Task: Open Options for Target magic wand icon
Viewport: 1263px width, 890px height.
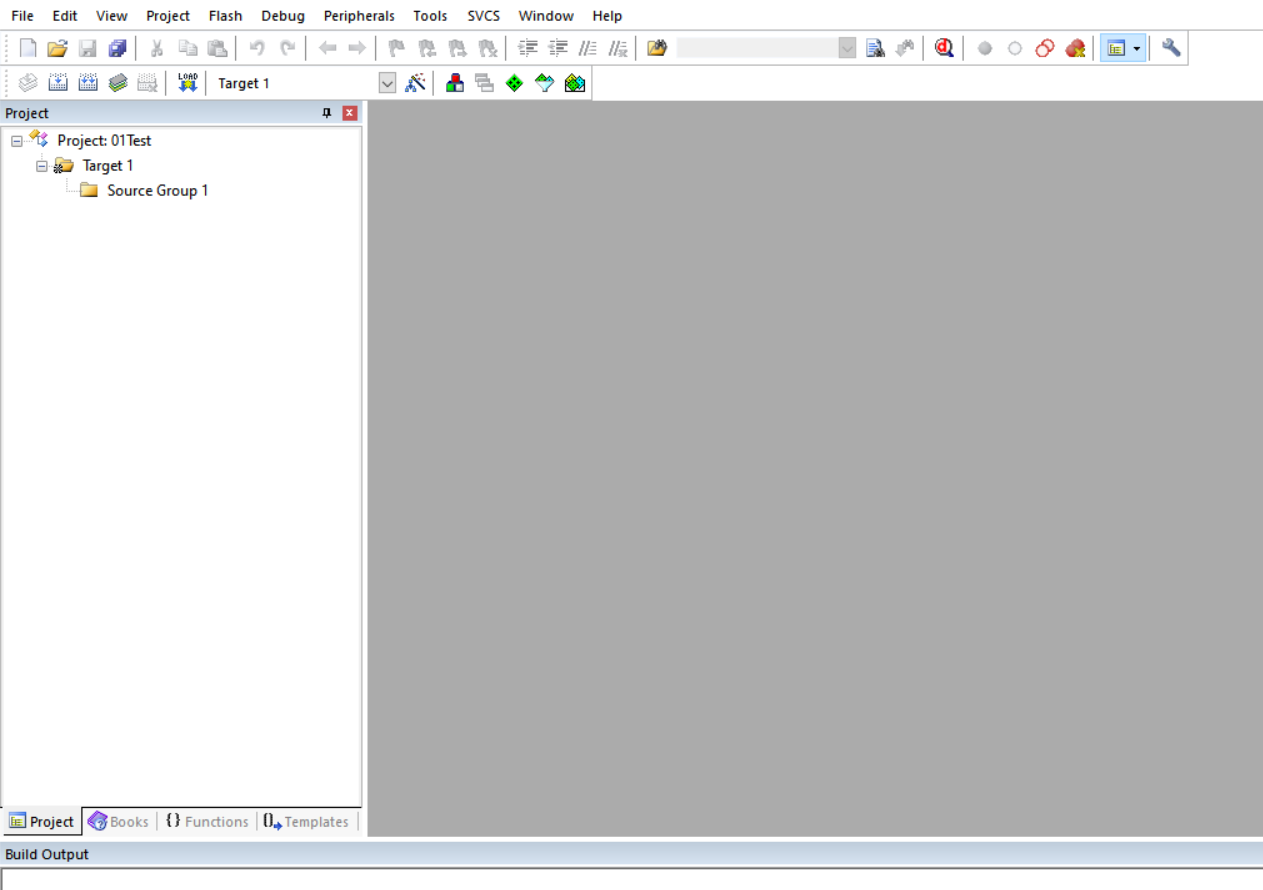Action: tap(415, 83)
